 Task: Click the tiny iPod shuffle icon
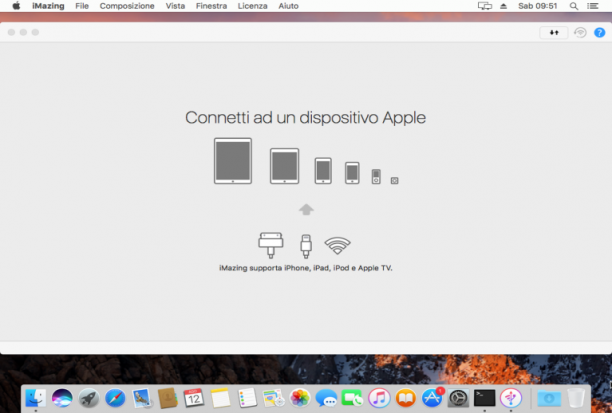(x=395, y=180)
